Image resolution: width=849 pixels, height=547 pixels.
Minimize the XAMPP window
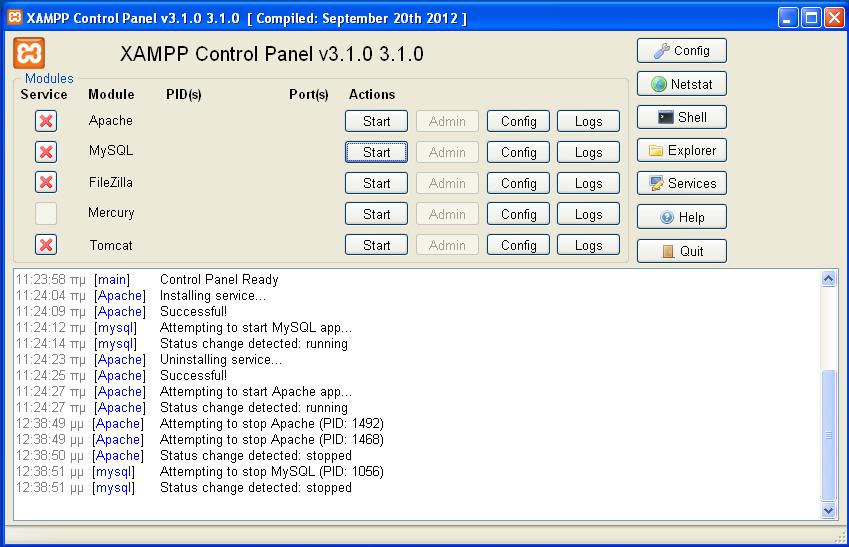[x=788, y=18]
